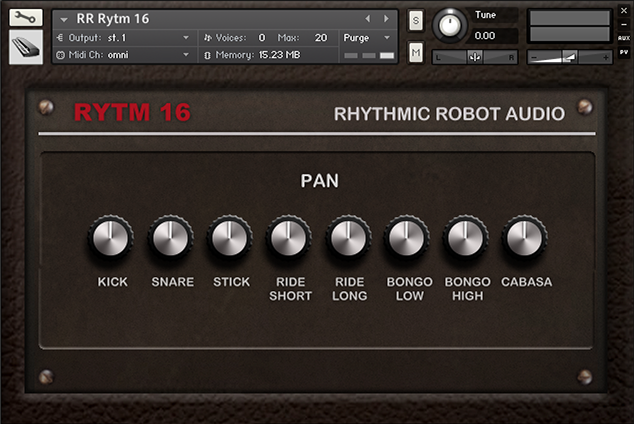The width and height of the screenshot is (634, 424).
Task: Click the KICK pan knob
Action: click(x=111, y=238)
